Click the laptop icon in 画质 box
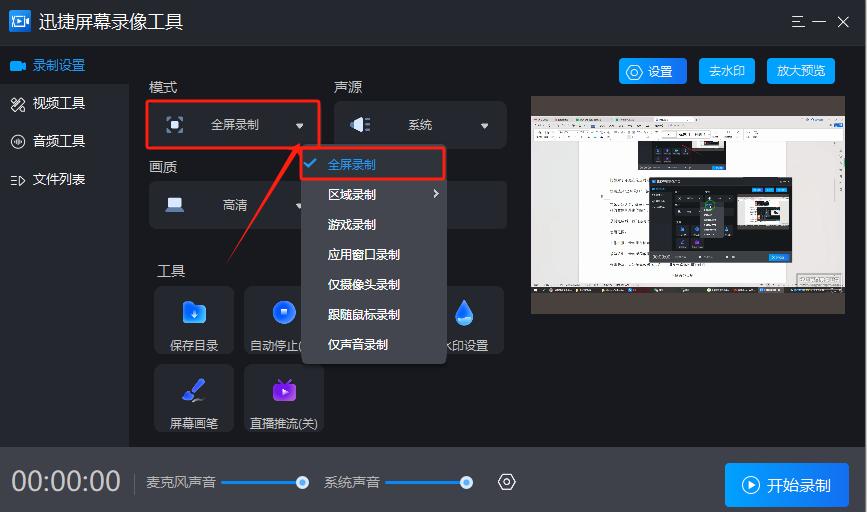This screenshot has height=512, width=867. coord(175,205)
